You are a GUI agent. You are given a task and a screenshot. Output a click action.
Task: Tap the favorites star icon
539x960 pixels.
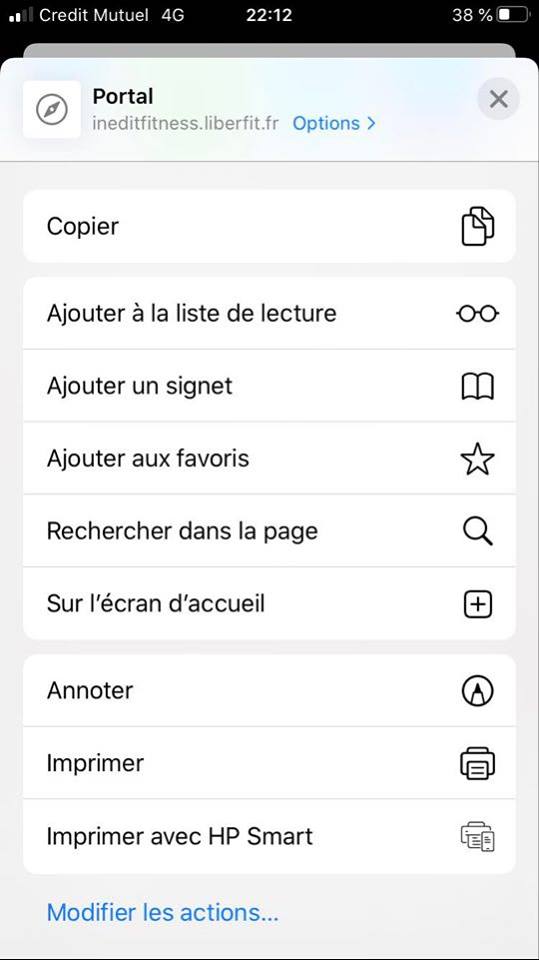coord(477,459)
